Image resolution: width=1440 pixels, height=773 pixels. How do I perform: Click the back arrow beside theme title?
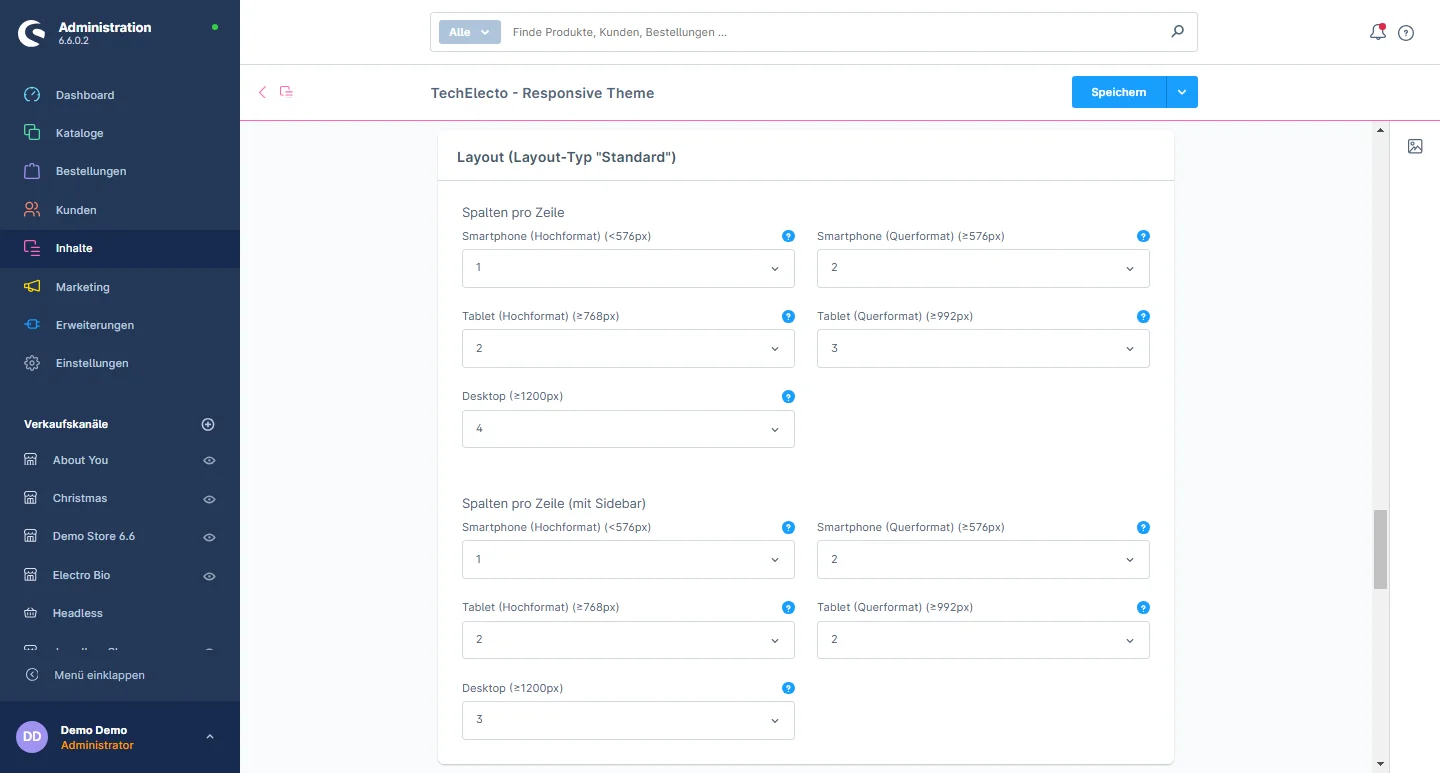(263, 92)
